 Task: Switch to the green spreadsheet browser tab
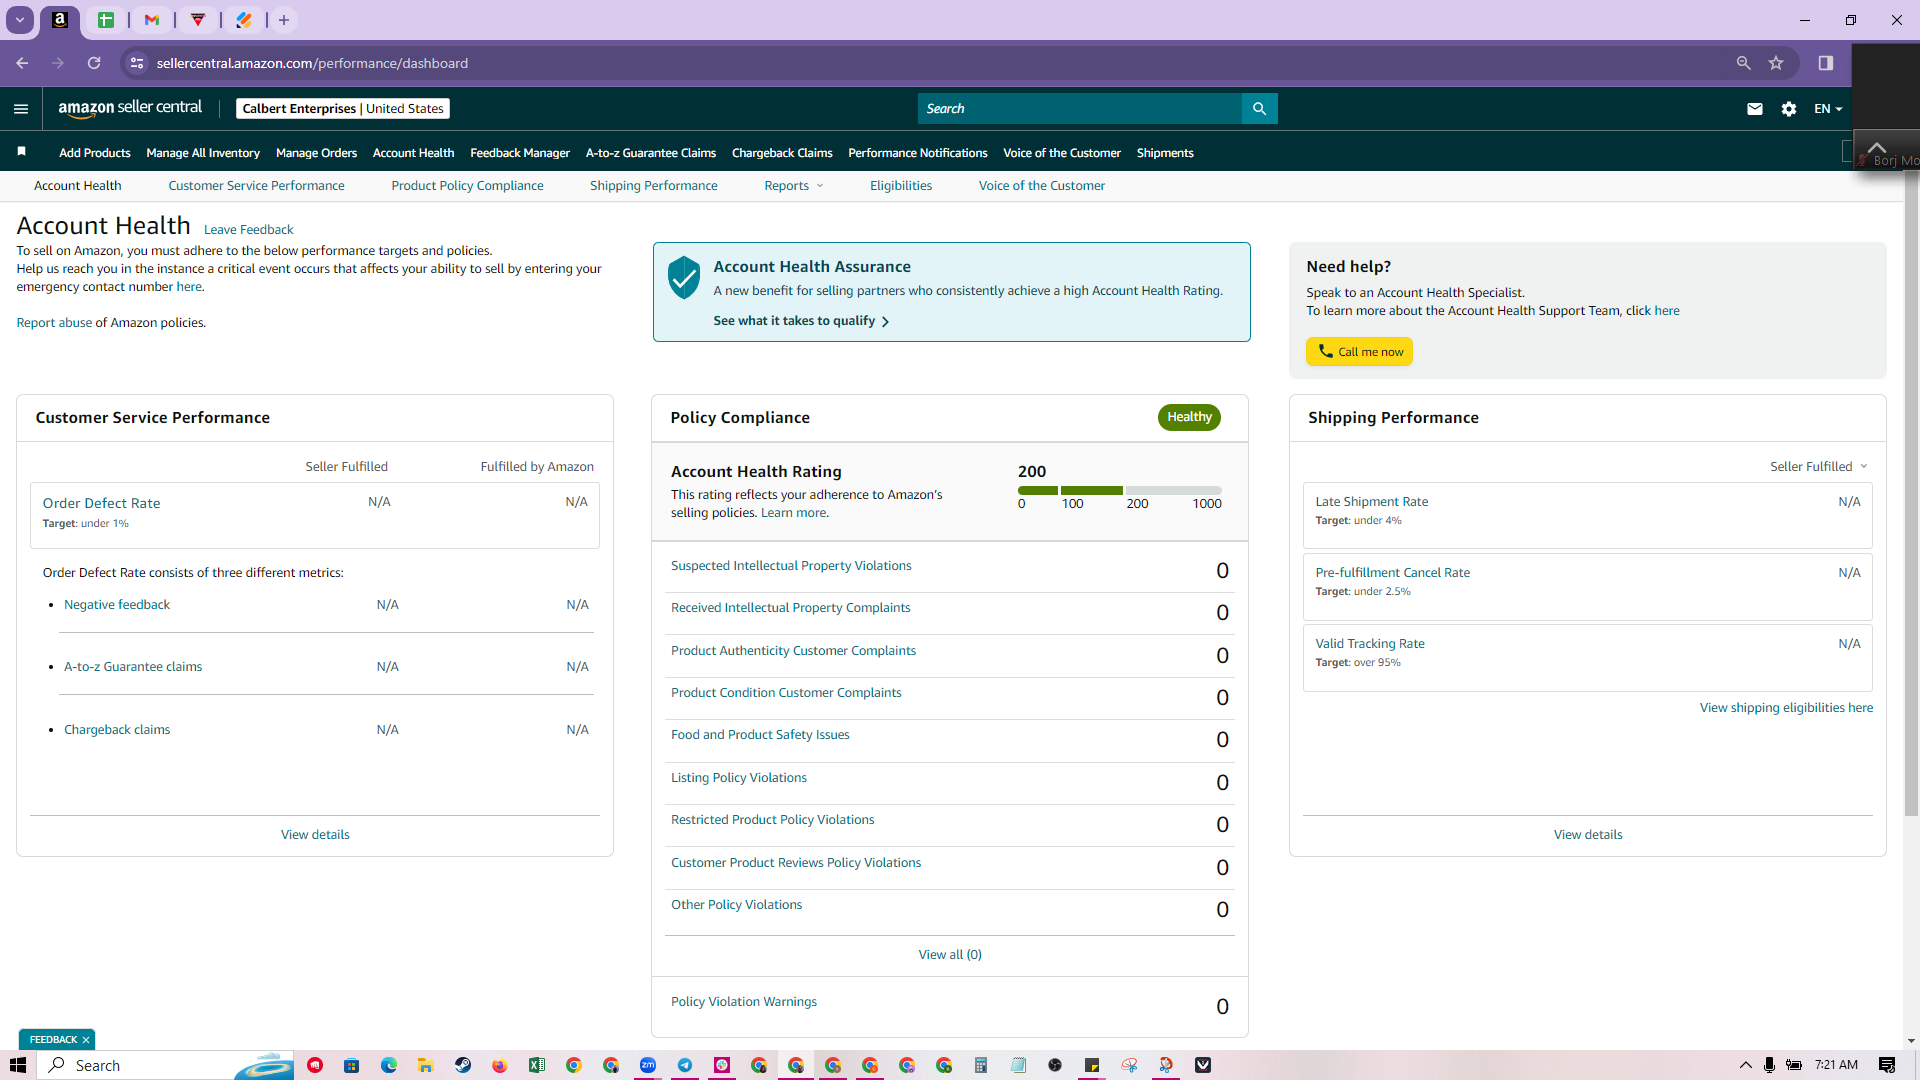click(x=106, y=20)
